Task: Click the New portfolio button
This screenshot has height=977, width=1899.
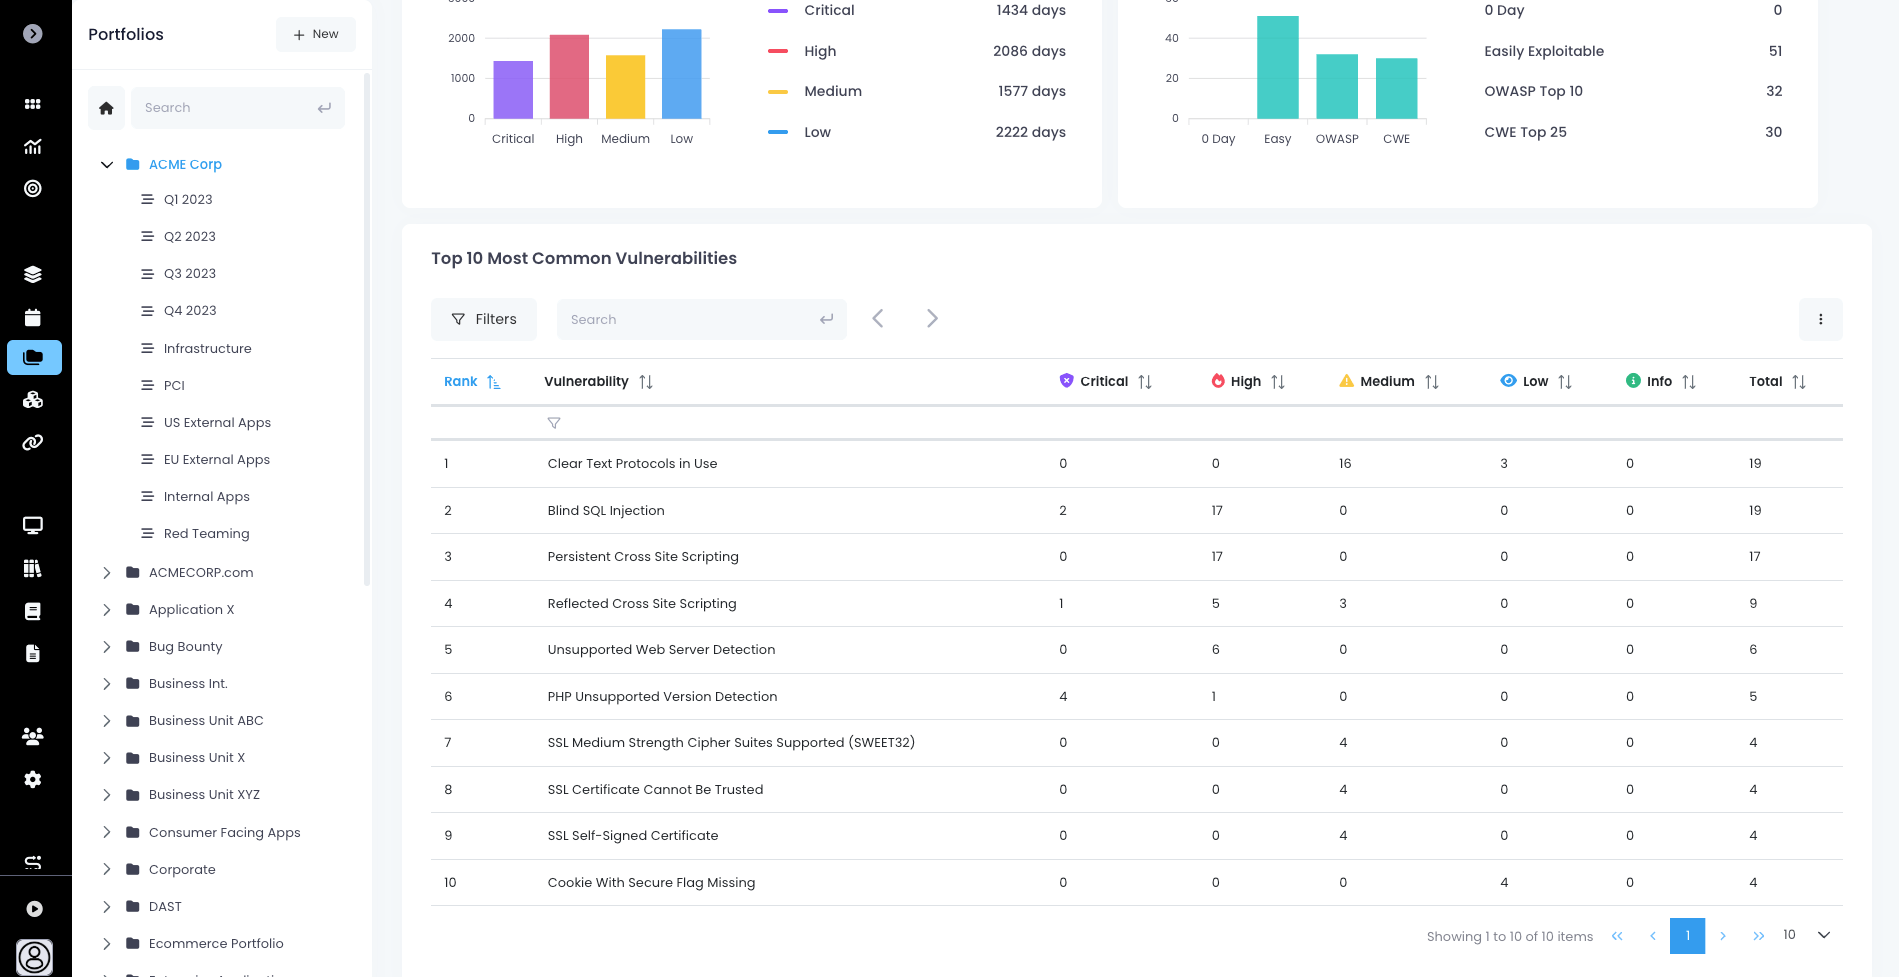Action: [x=316, y=34]
